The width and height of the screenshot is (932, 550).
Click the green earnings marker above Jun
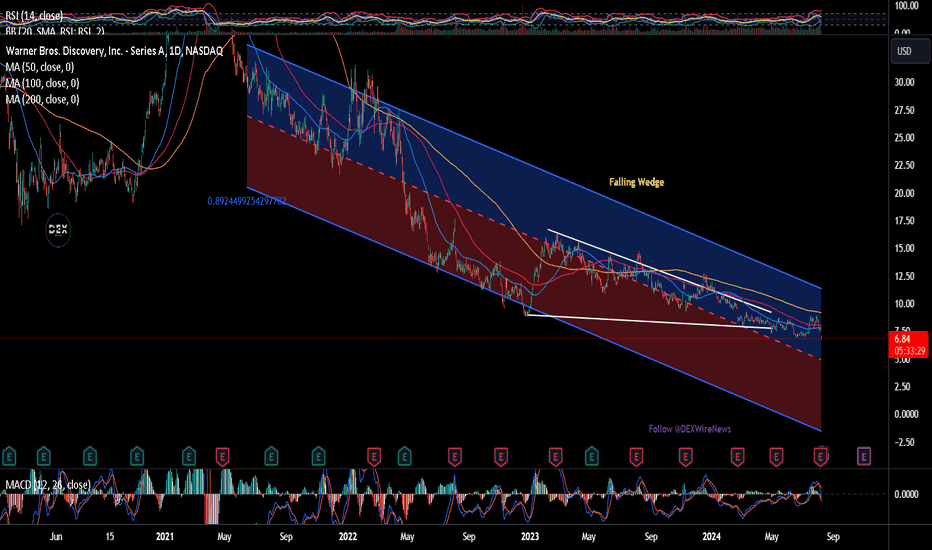pyautogui.click(x=43, y=456)
